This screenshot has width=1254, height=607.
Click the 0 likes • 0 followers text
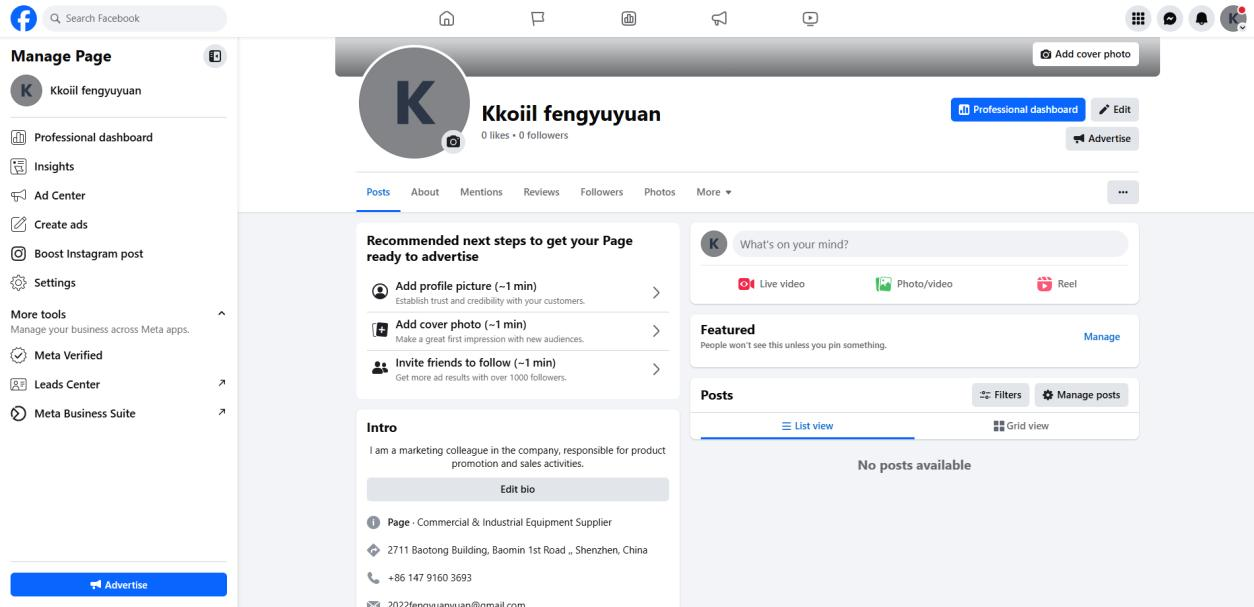pyautogui.click(x=524, y=135)
